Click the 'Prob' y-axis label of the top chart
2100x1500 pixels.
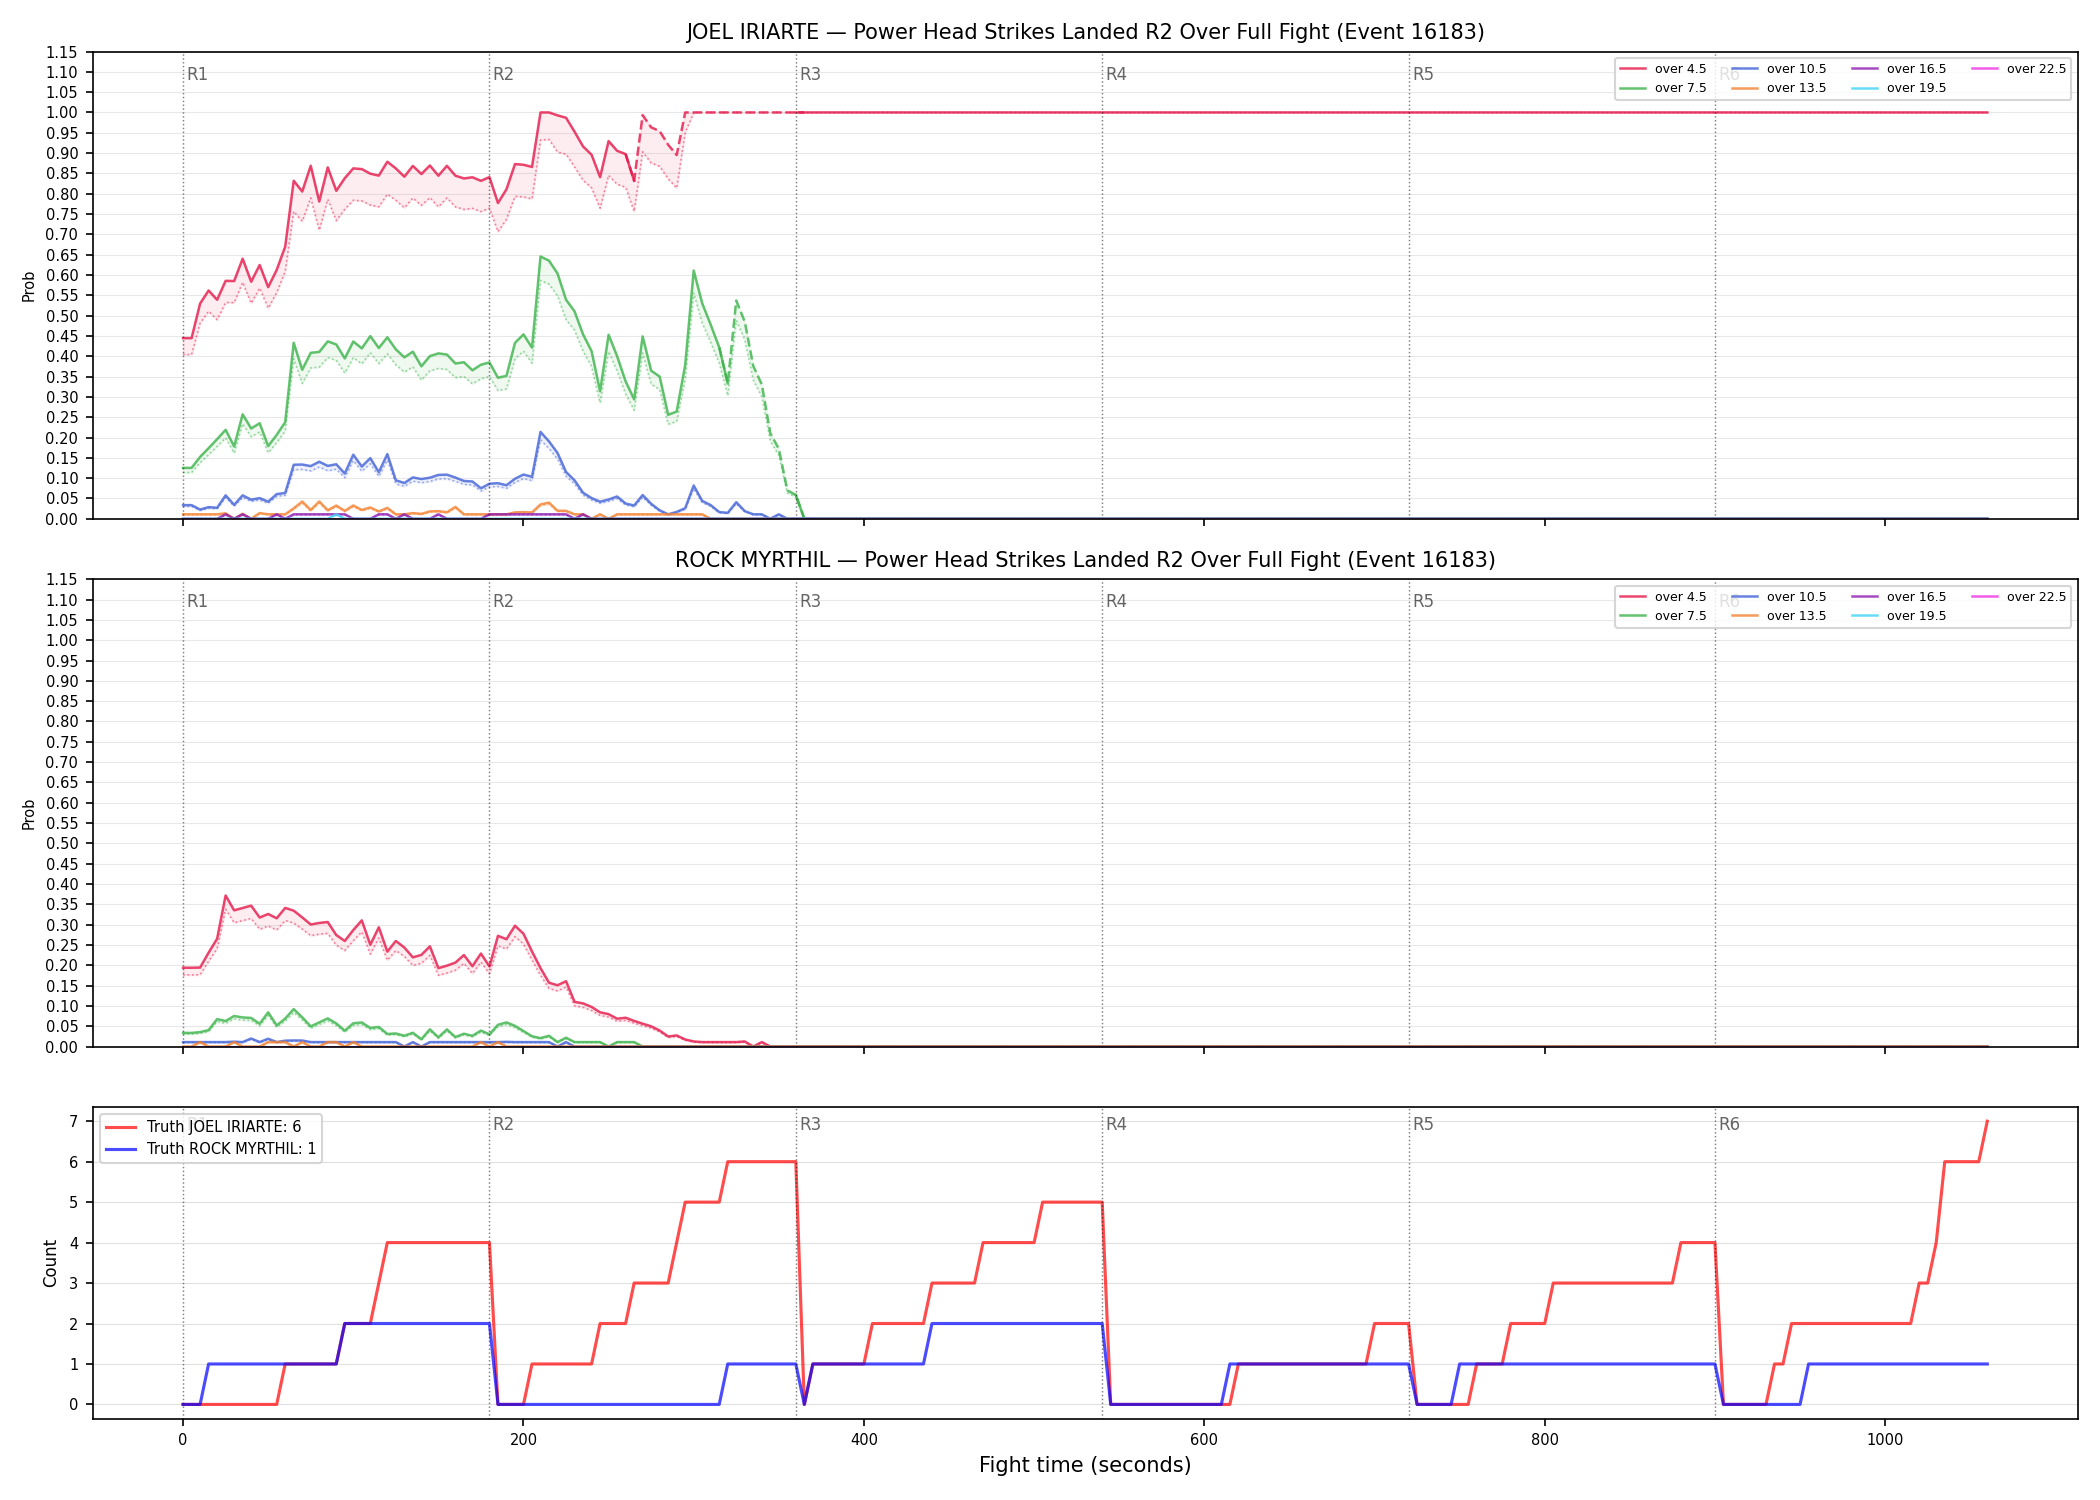tap(29, 286)
